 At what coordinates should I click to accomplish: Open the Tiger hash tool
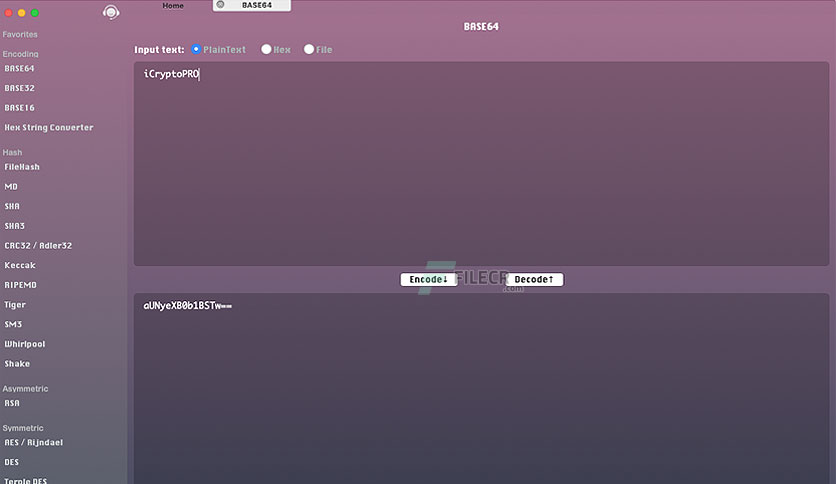[15, 305]
